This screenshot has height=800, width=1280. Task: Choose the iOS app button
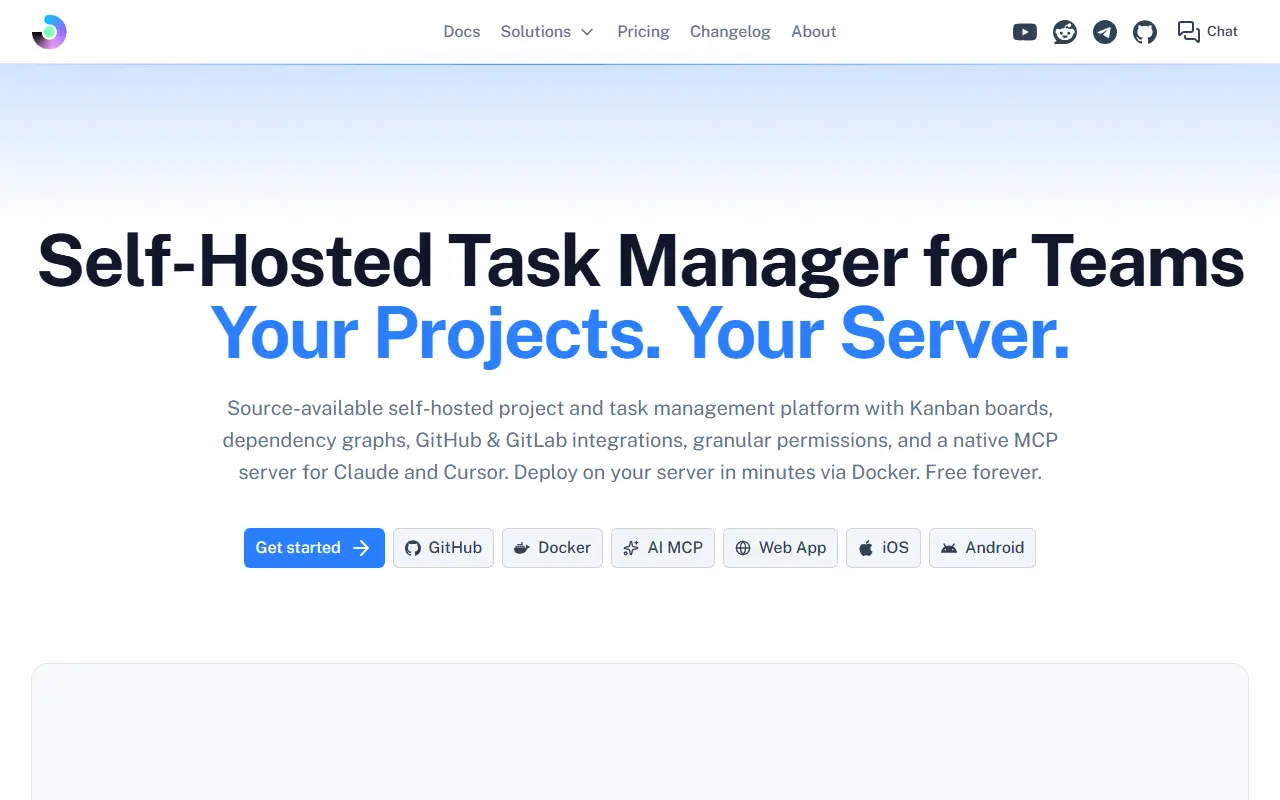(x=883, y=548)
